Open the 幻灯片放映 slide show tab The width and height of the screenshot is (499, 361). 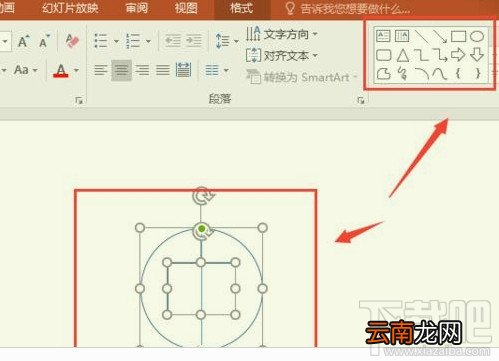click(70, 8)
